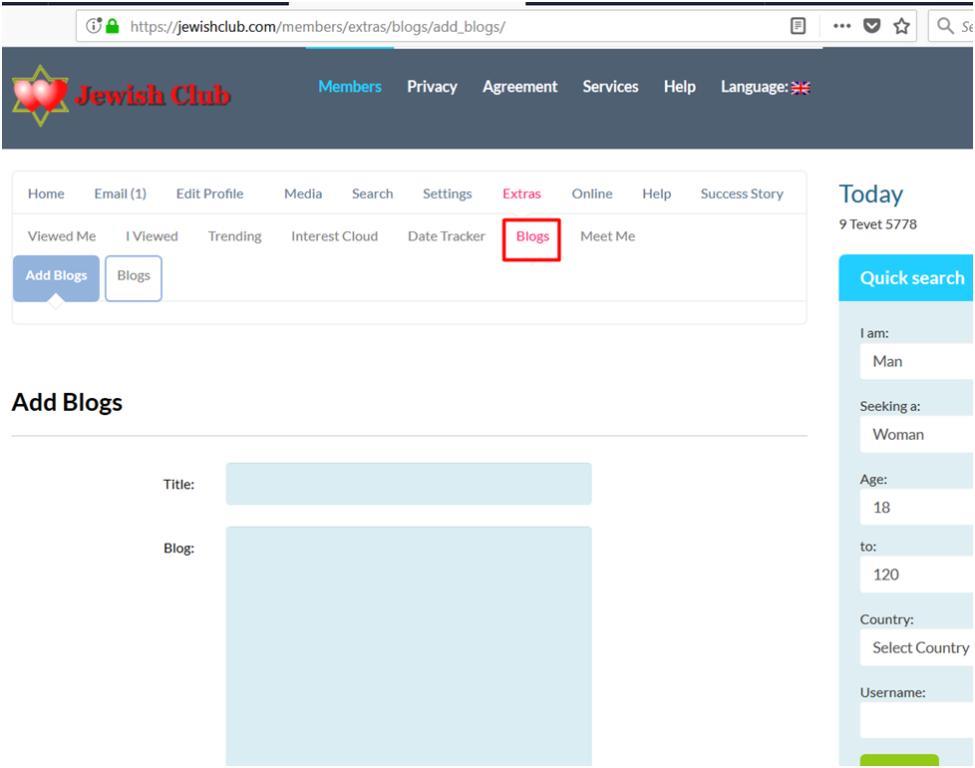Screen dimensions: 975x768
Task: Open Date Tracker
Action: [446, 236]
